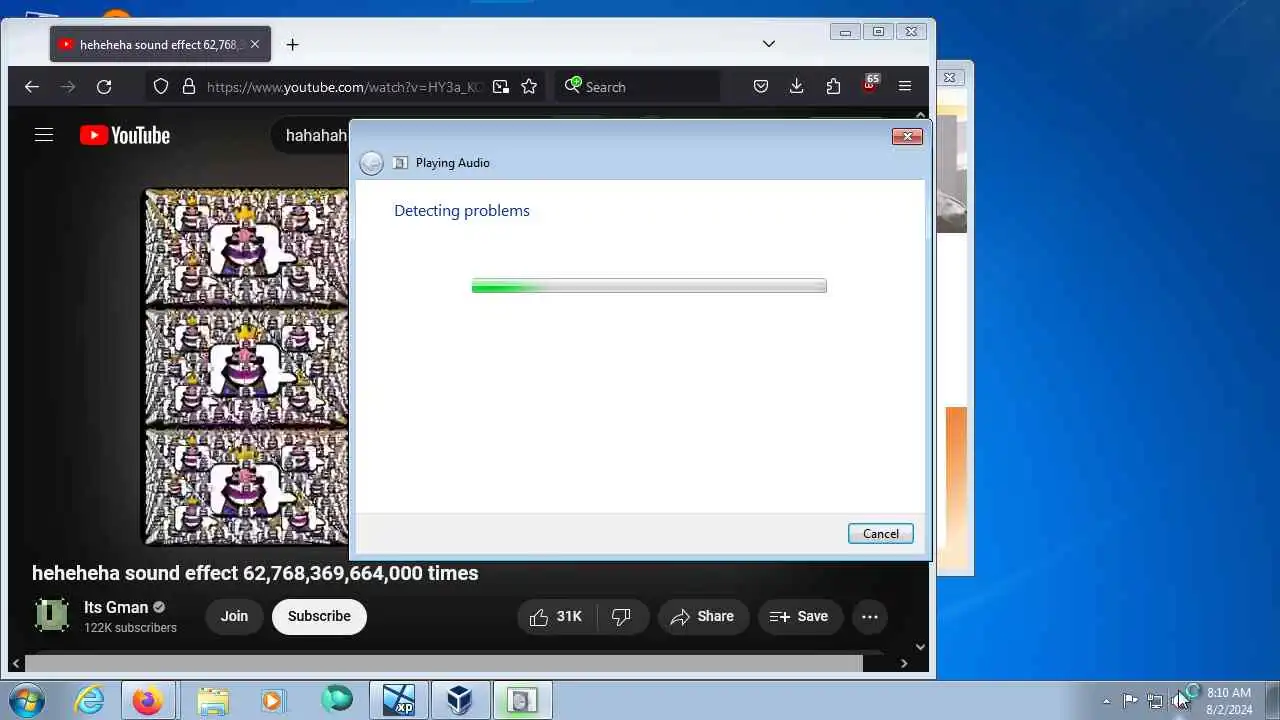Launch Internet Explorer from taskbar

90,700
